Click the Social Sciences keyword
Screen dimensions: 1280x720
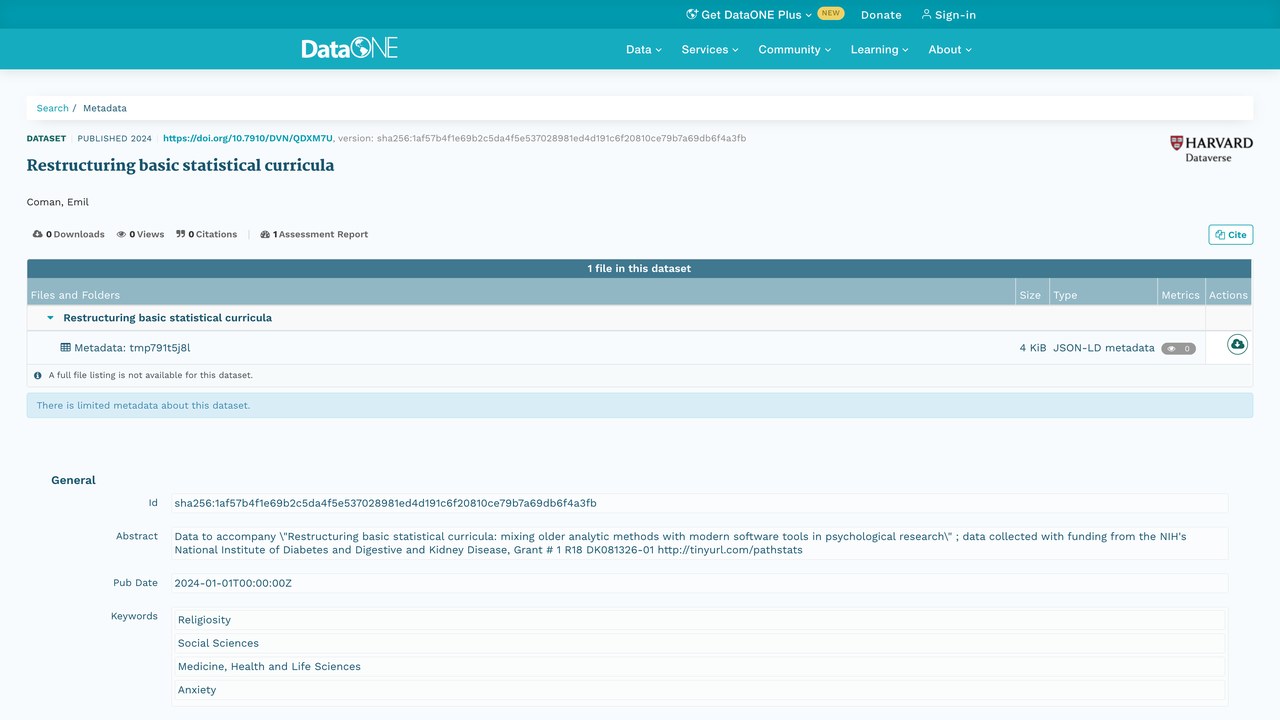coord(698,643)
